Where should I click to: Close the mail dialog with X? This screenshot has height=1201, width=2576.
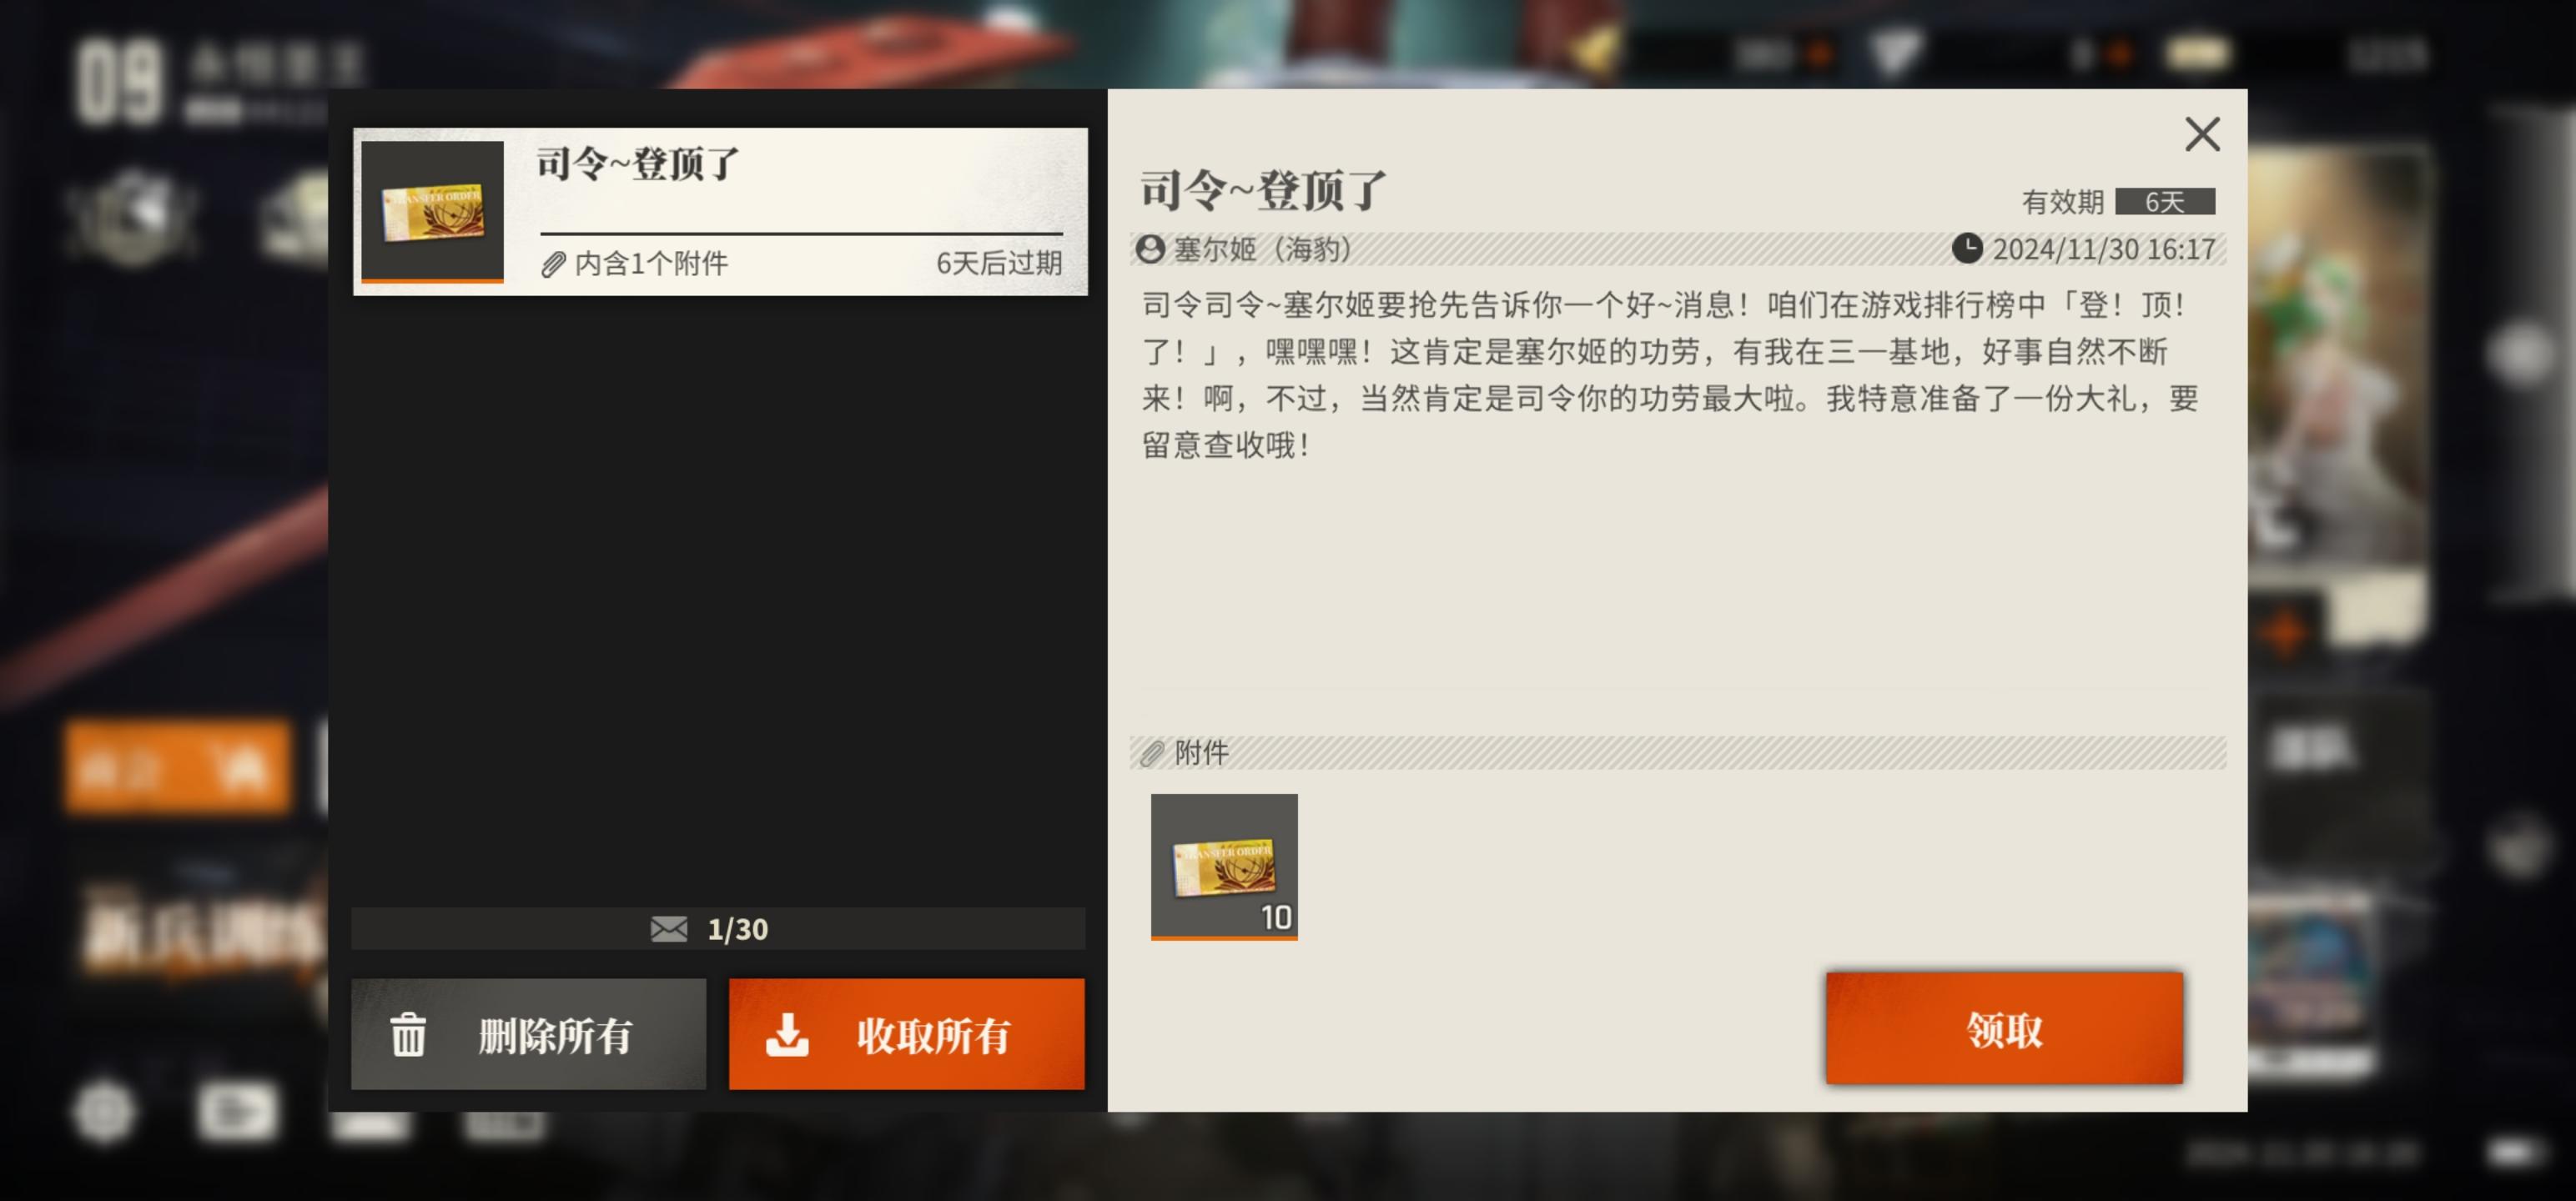2201,134
